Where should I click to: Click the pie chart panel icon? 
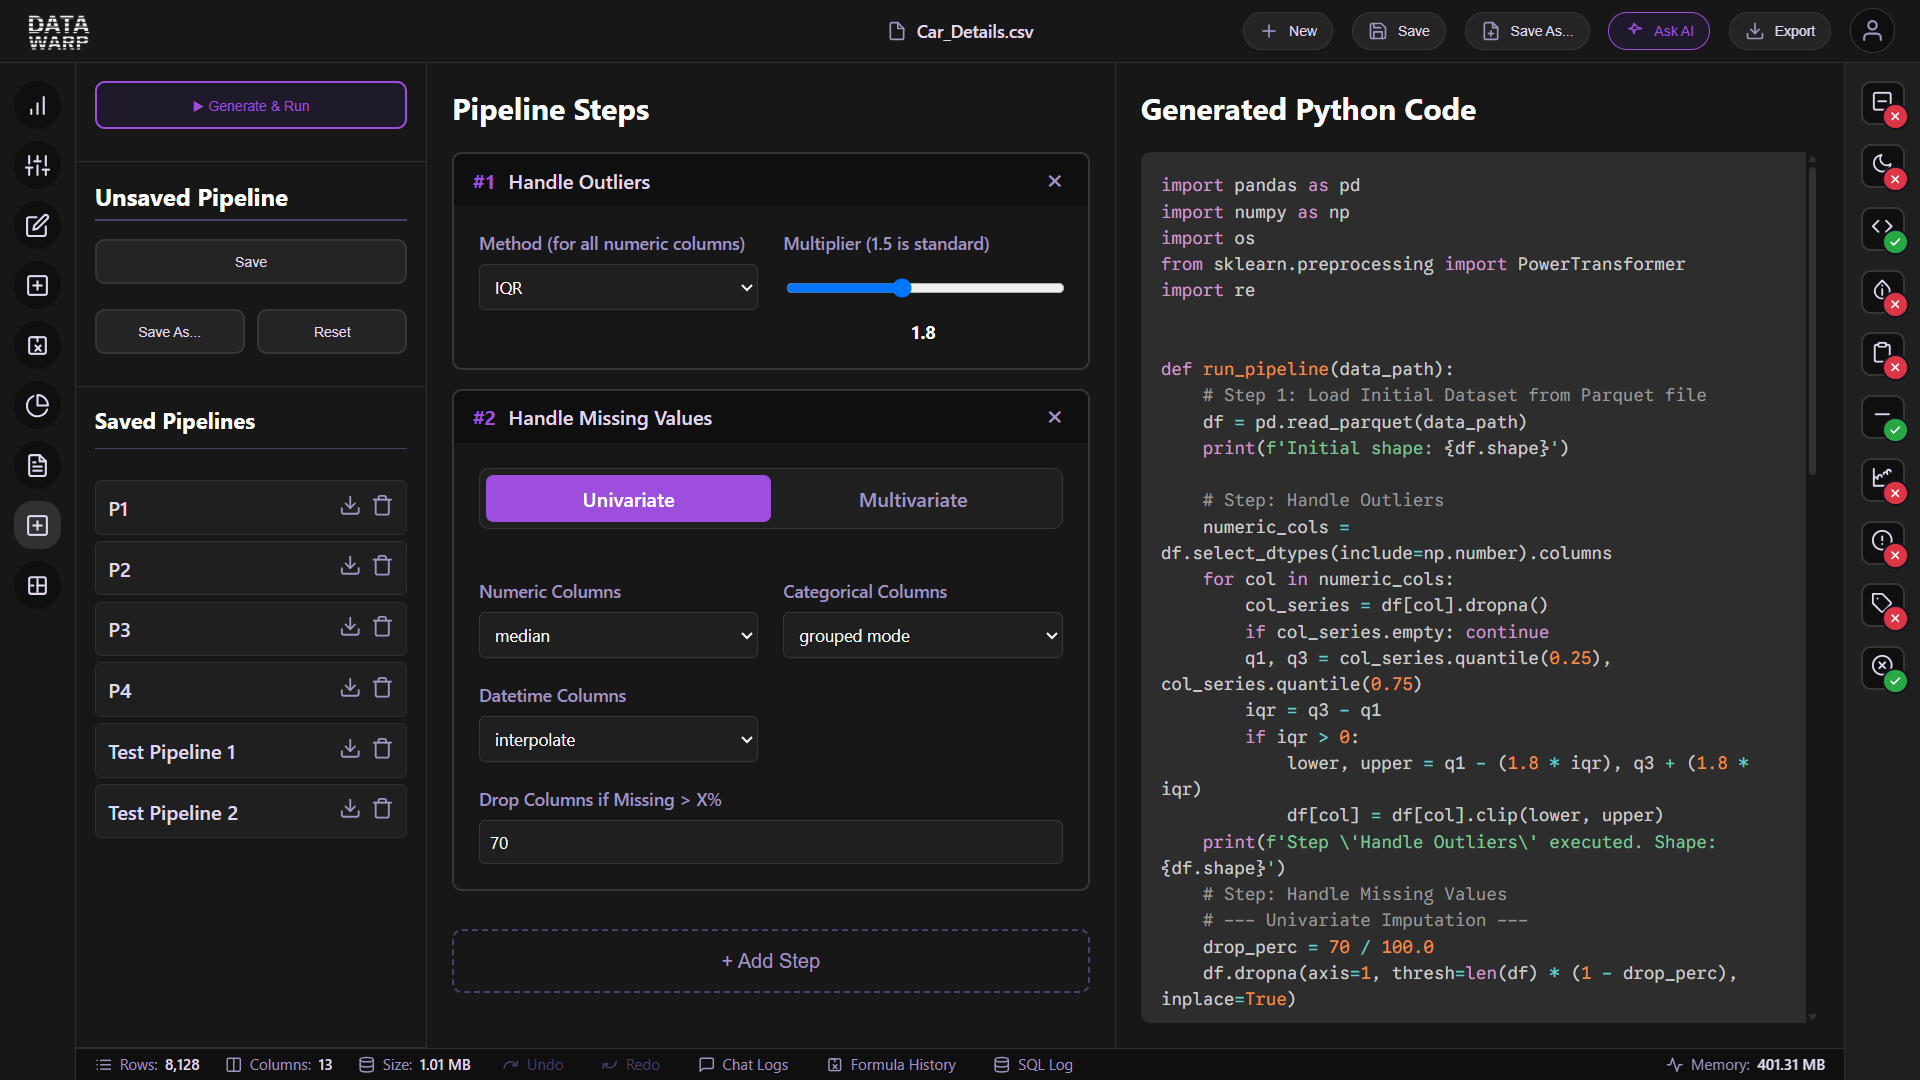click(x=37, y=405)
